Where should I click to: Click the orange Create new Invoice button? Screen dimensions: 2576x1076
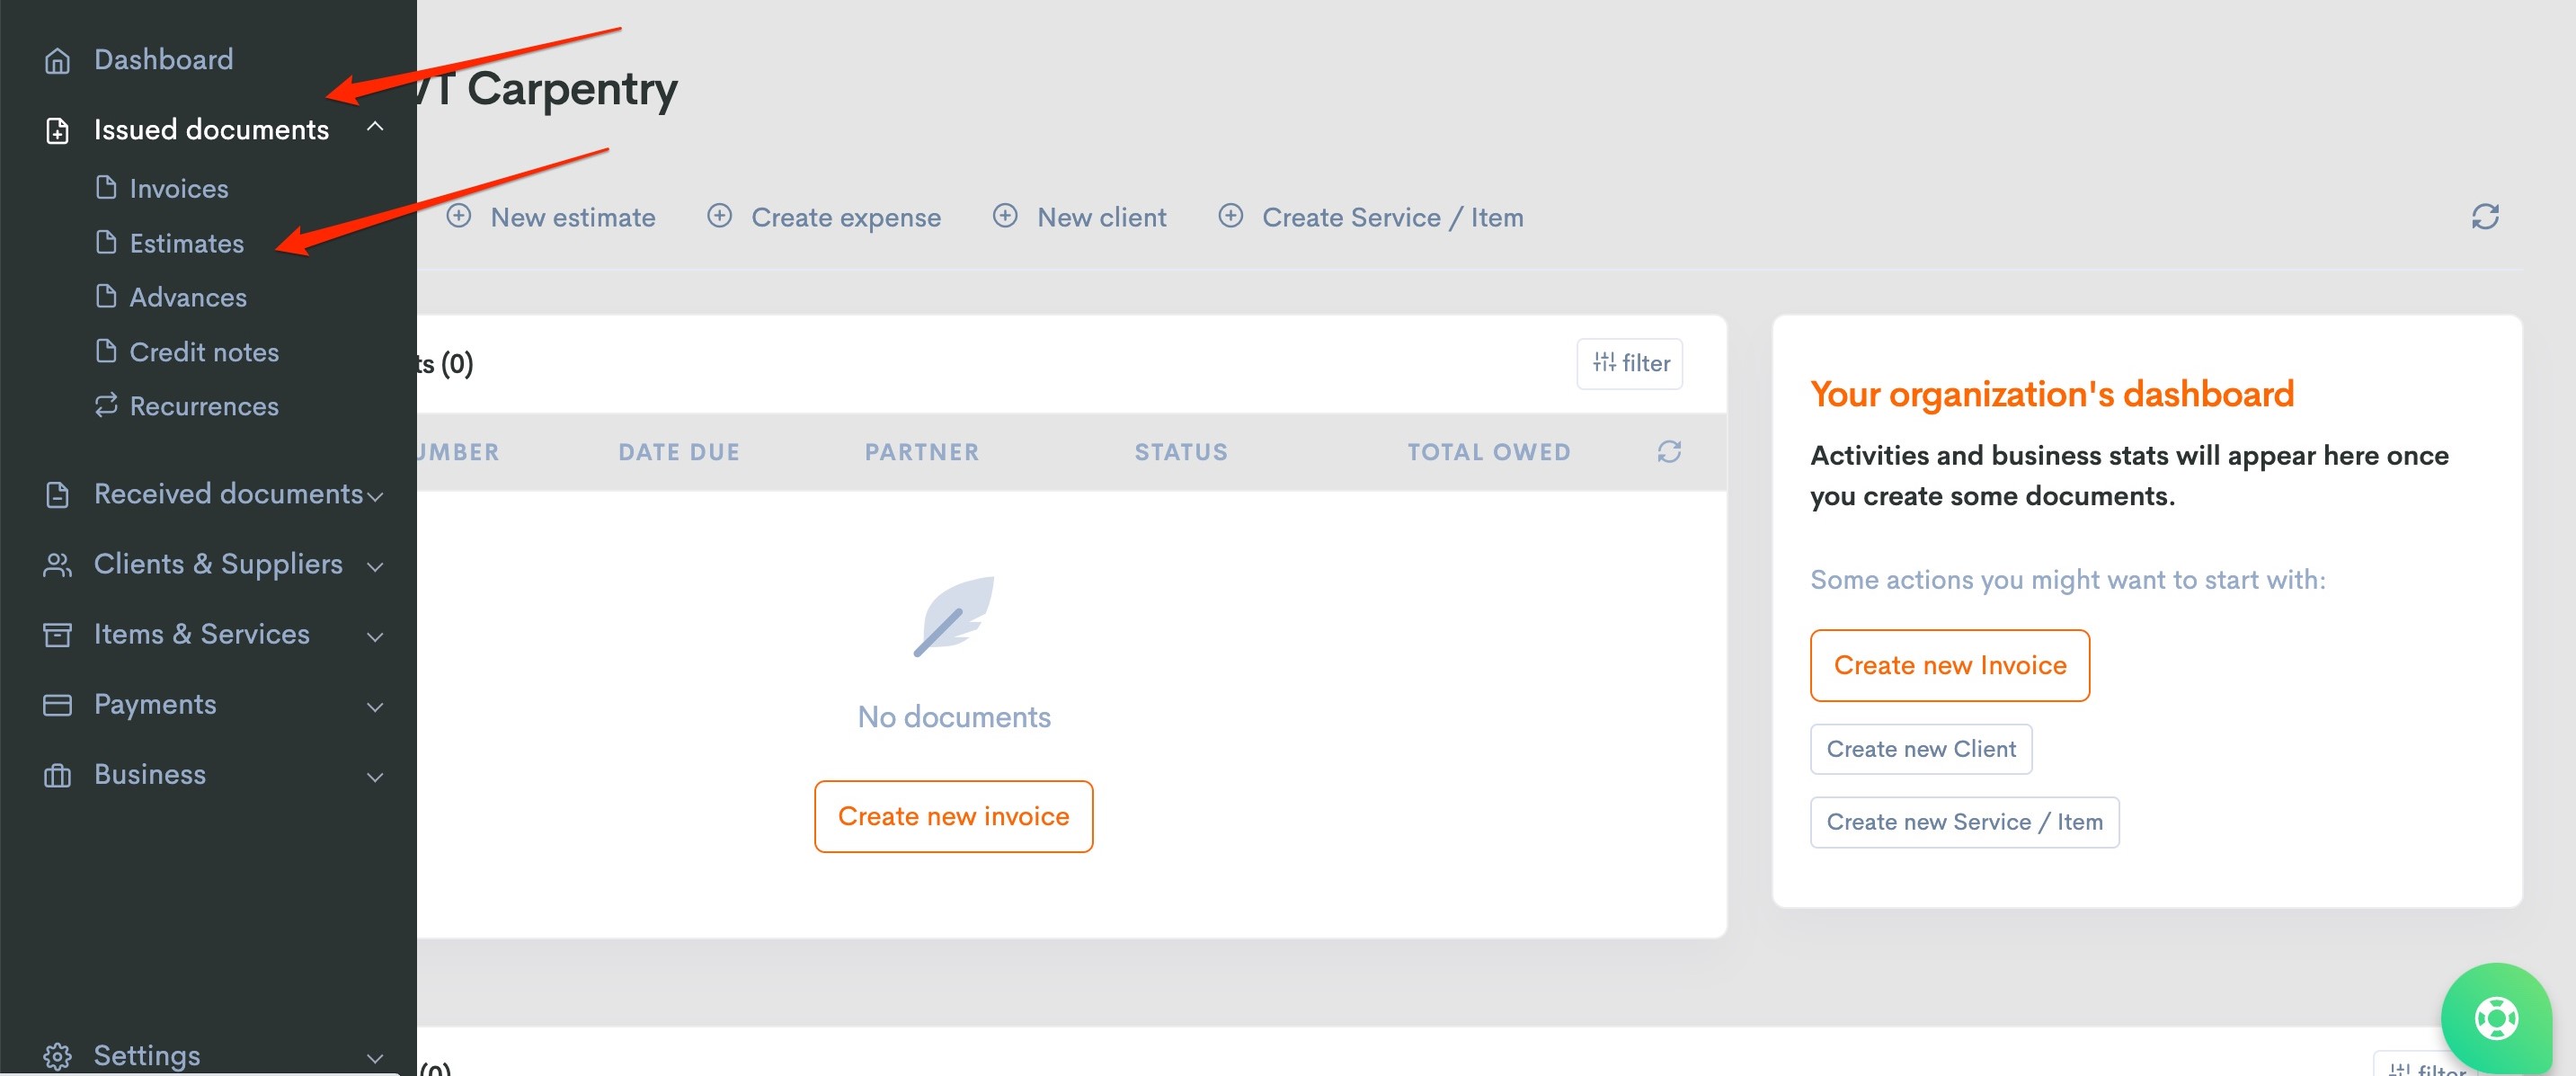click(x=1950, y=665)
